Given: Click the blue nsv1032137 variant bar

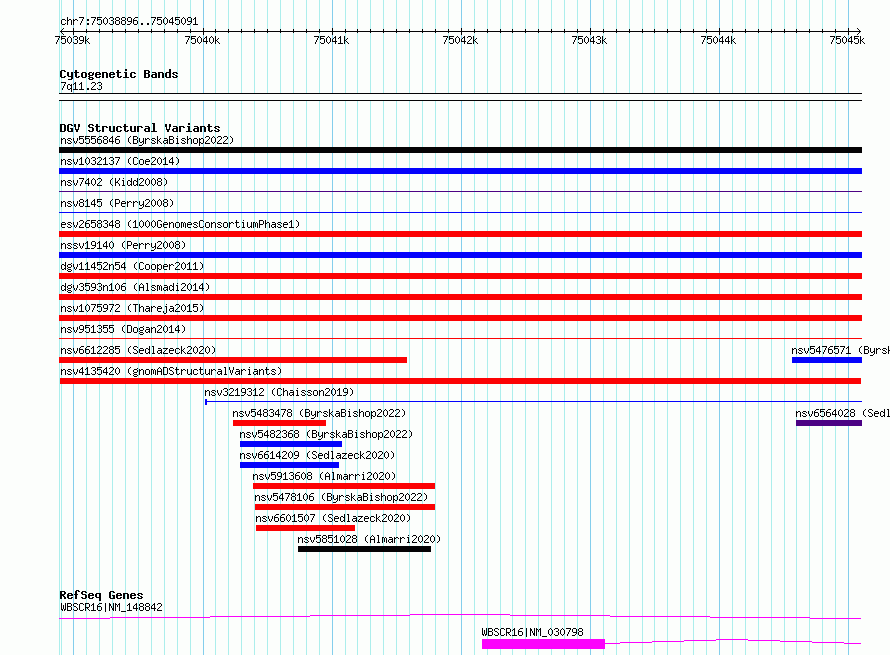Looking at the screenshot, I should 460,171.
